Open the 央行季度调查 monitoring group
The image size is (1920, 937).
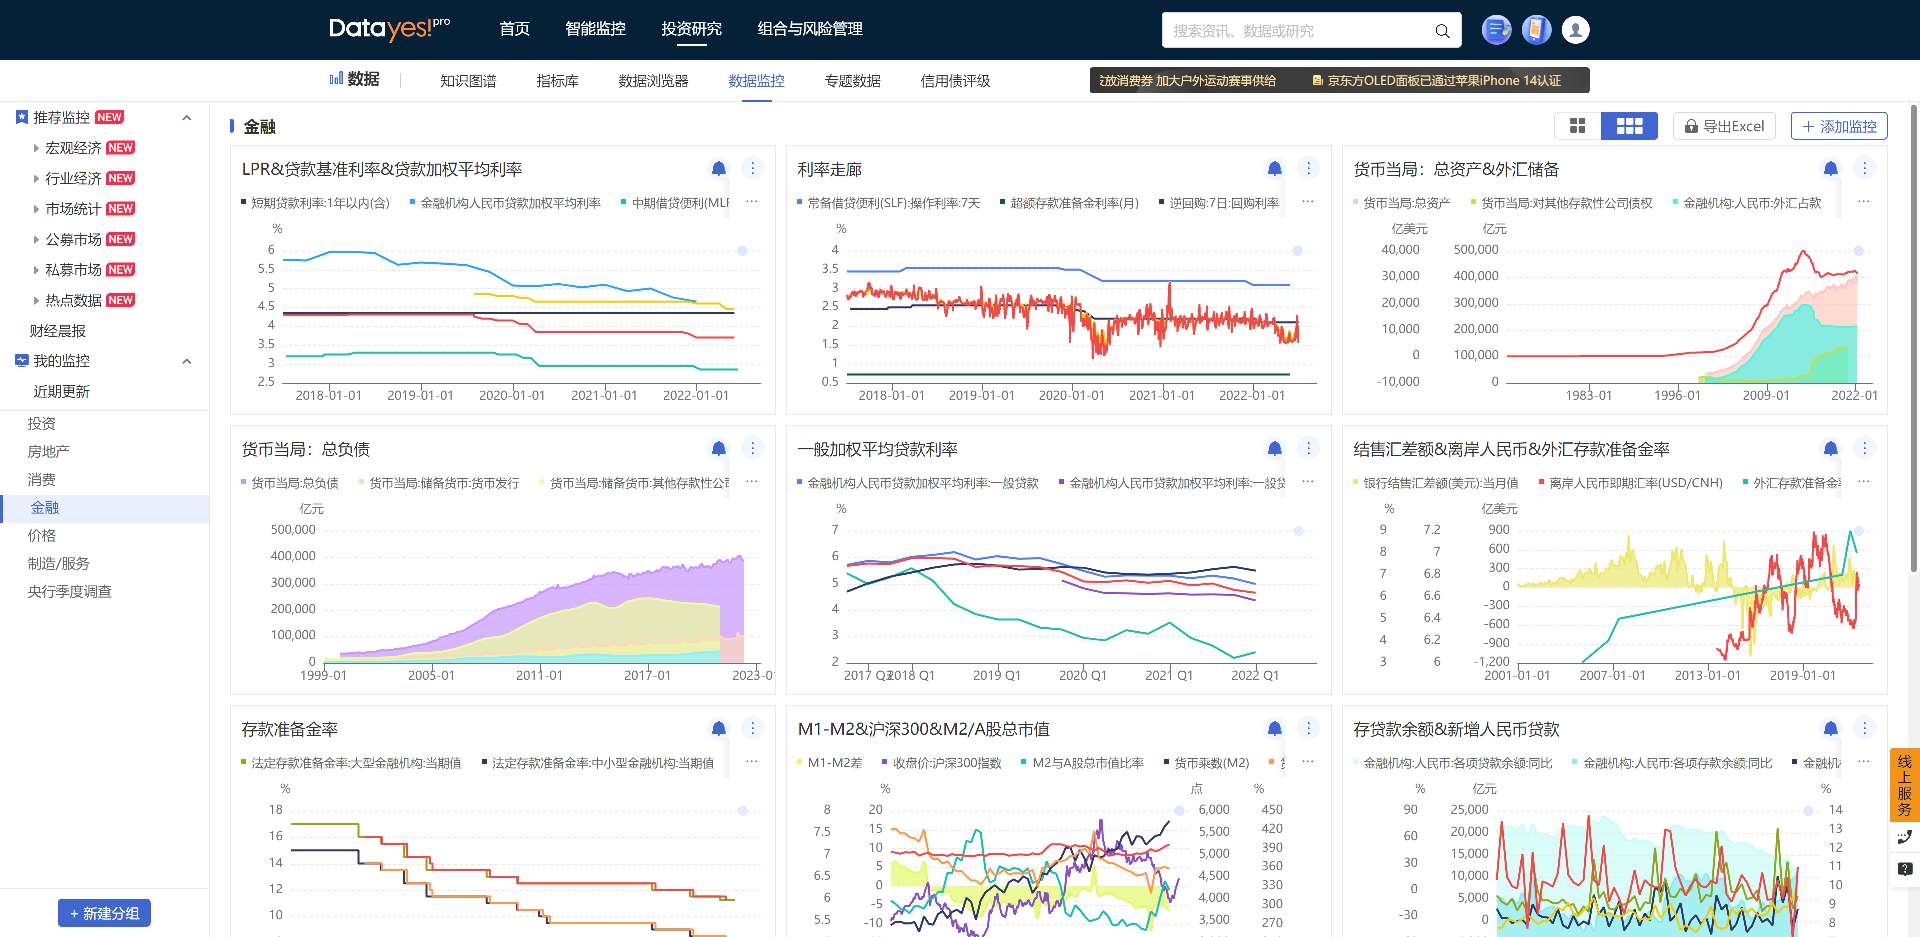69,592
